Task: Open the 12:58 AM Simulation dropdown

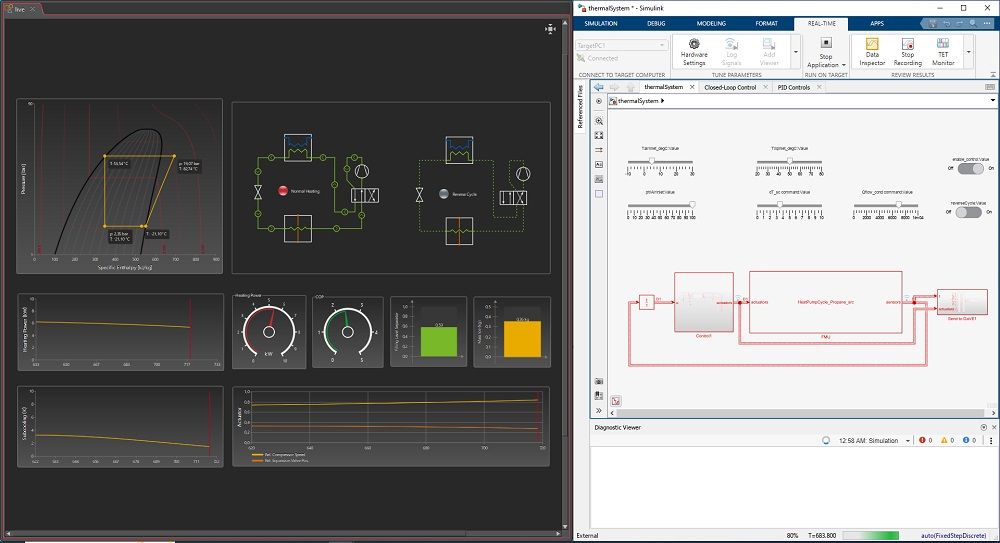Action: point(908,441)
